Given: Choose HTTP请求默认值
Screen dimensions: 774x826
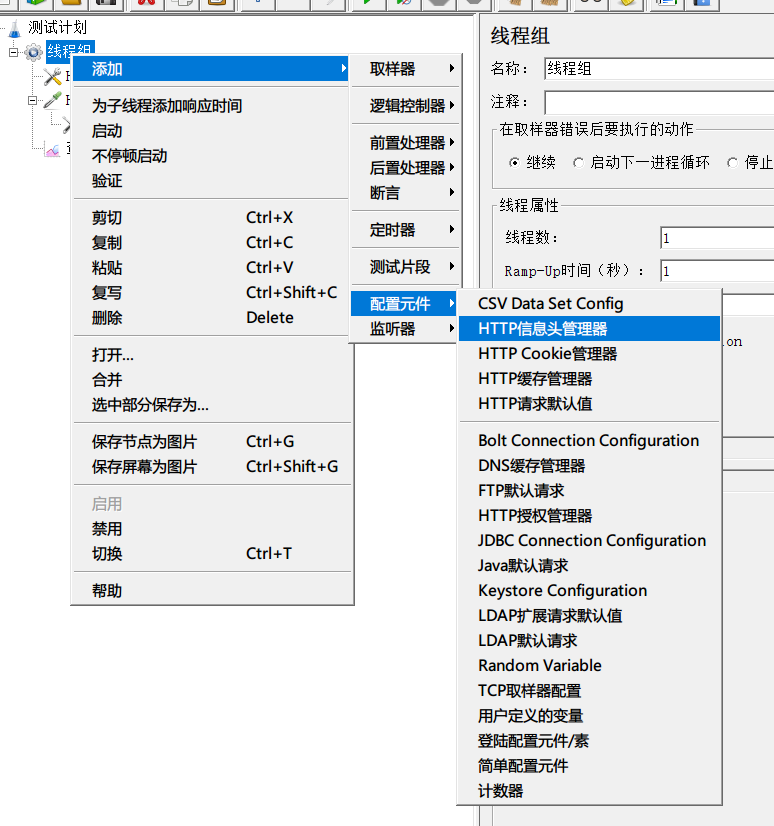Looking at the screenshot, I should (589, 404).
